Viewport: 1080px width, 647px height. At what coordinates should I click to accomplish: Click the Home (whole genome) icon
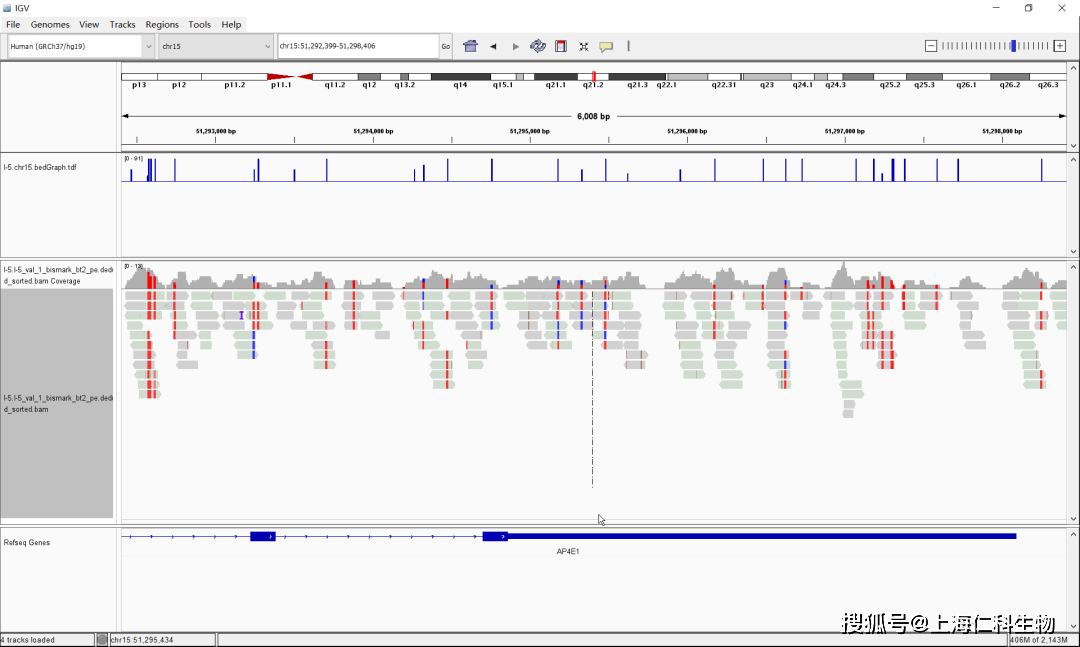[x=471, y=46]
